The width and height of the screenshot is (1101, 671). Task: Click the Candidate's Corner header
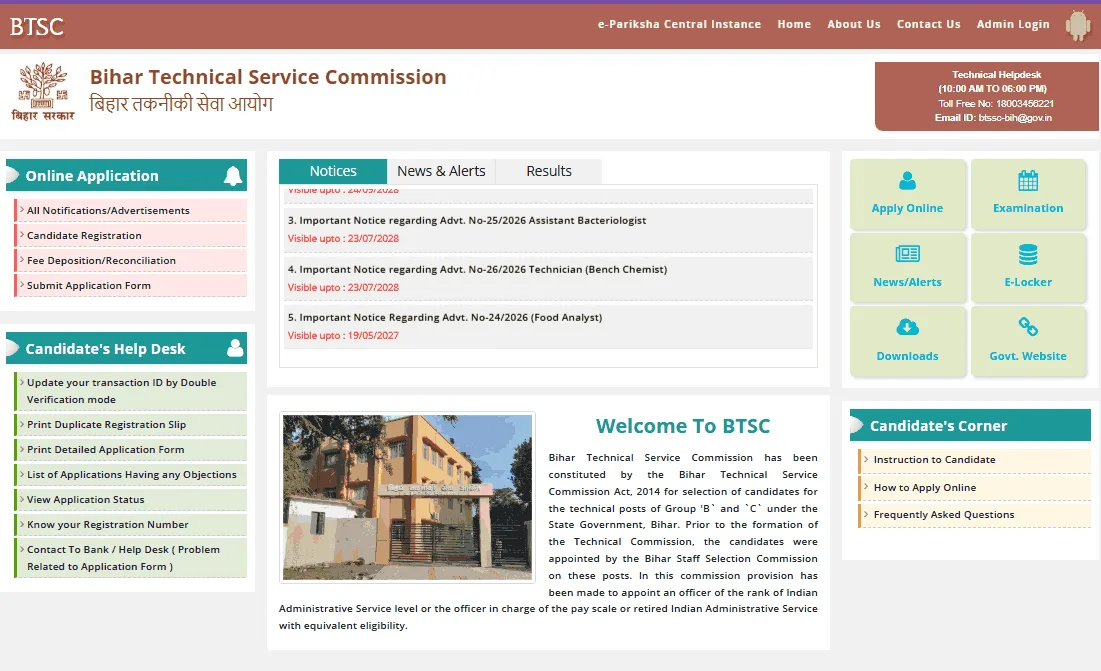point(970,425)
